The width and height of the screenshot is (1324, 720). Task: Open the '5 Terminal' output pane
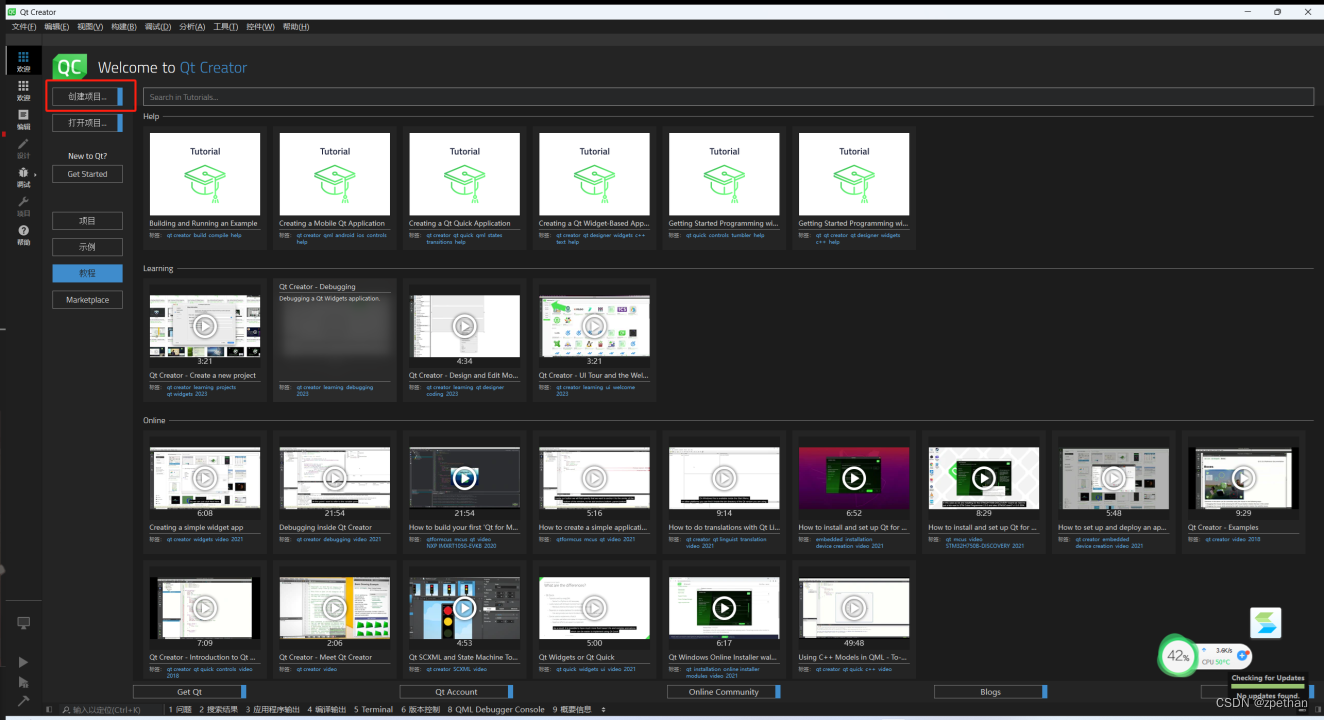374,710
